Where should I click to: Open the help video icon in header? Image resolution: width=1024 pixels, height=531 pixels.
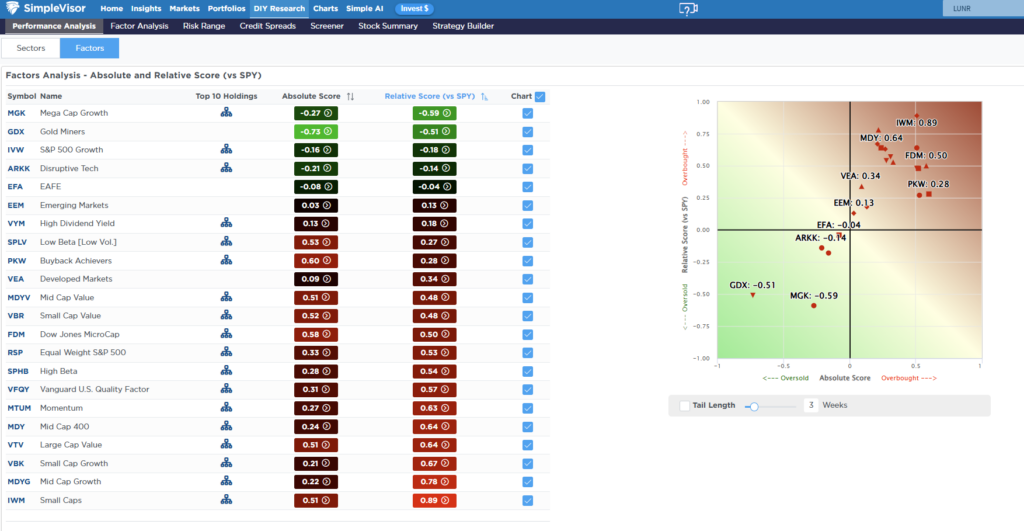[688, 8]
